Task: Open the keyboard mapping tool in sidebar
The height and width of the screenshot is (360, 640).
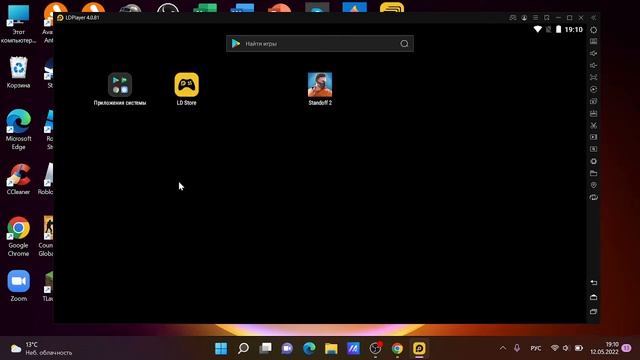Action: [593, 41]
